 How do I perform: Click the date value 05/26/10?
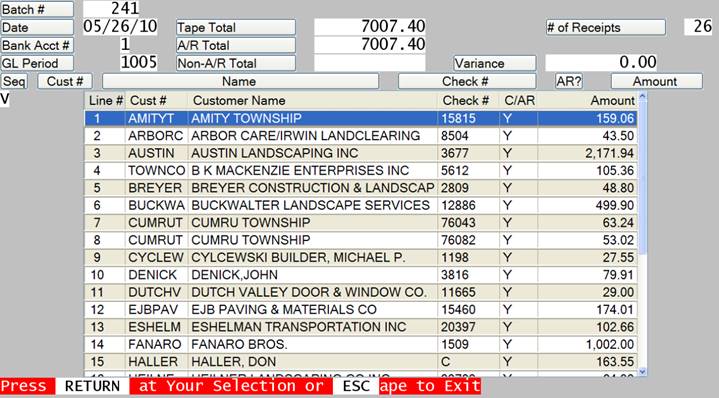[120, 27]
